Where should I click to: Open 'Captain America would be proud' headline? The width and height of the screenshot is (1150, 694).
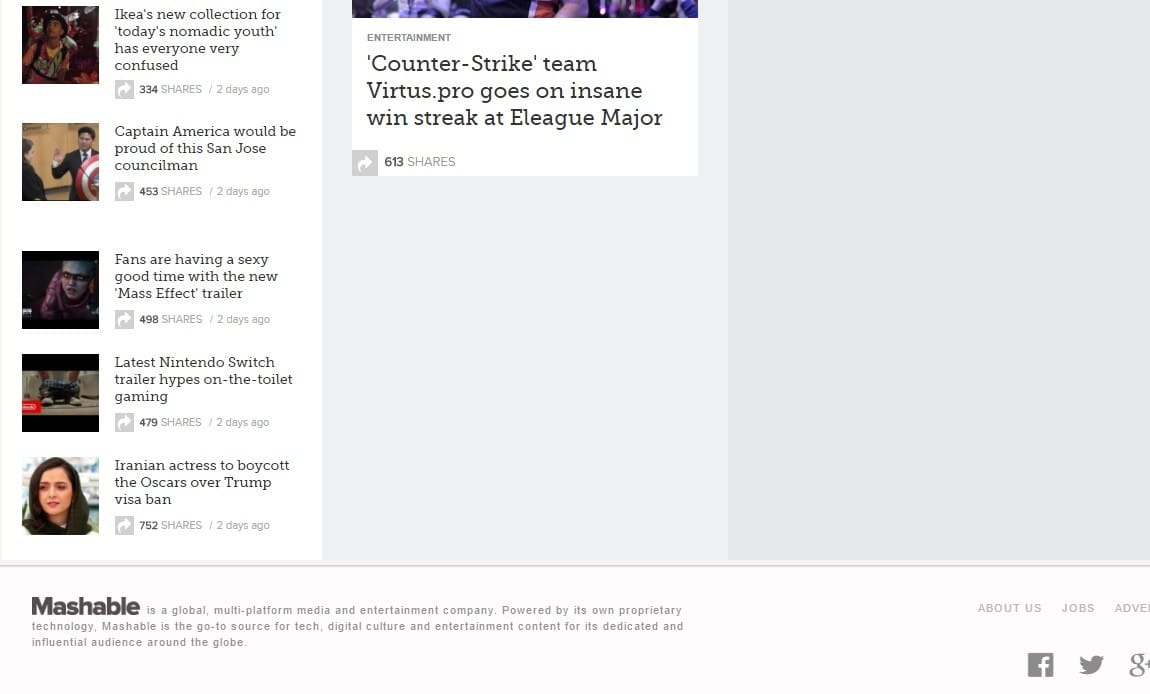coord(205,148)
